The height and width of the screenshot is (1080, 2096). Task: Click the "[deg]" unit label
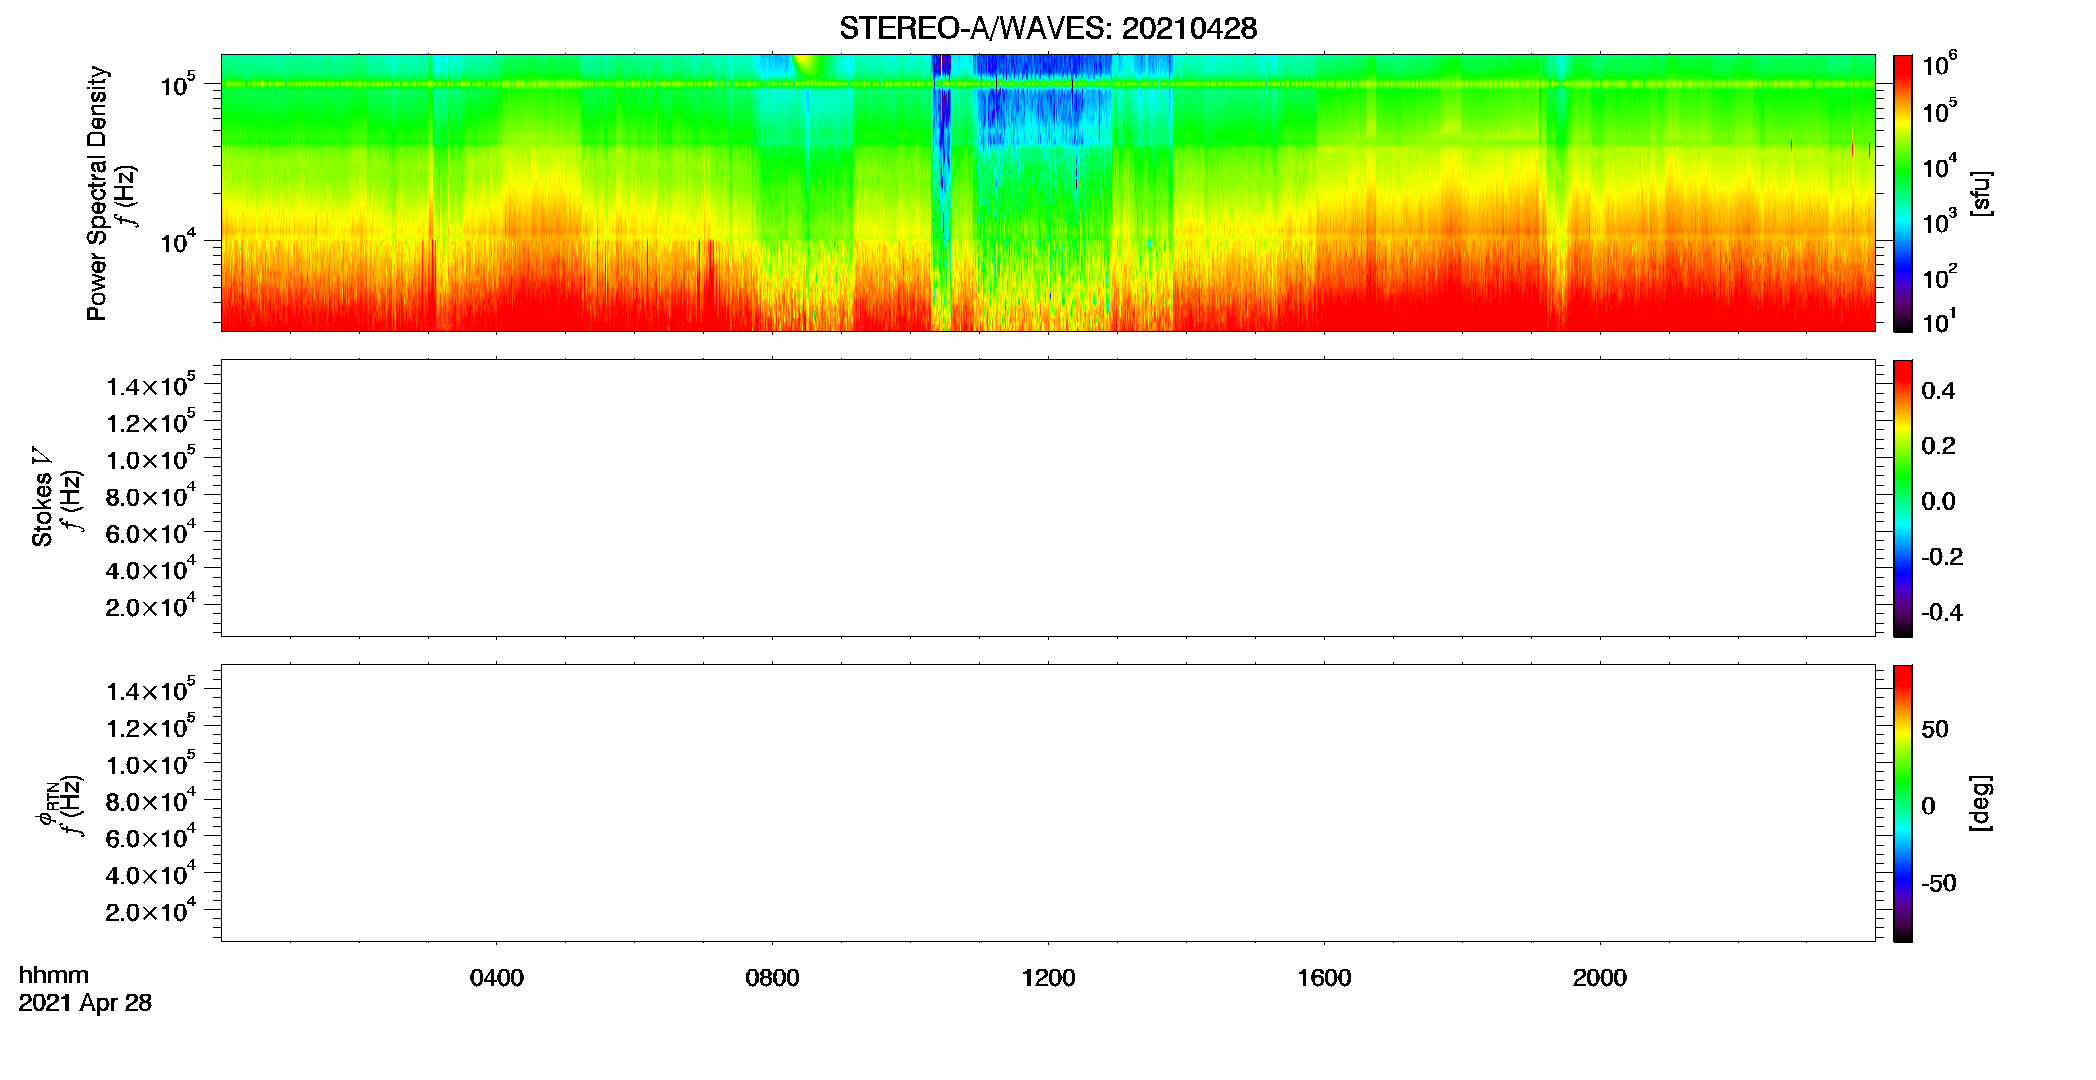pos(1981,803)
